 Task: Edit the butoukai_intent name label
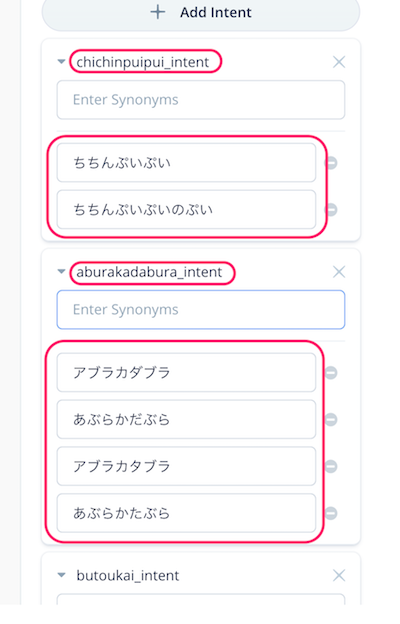pos(128,575)
